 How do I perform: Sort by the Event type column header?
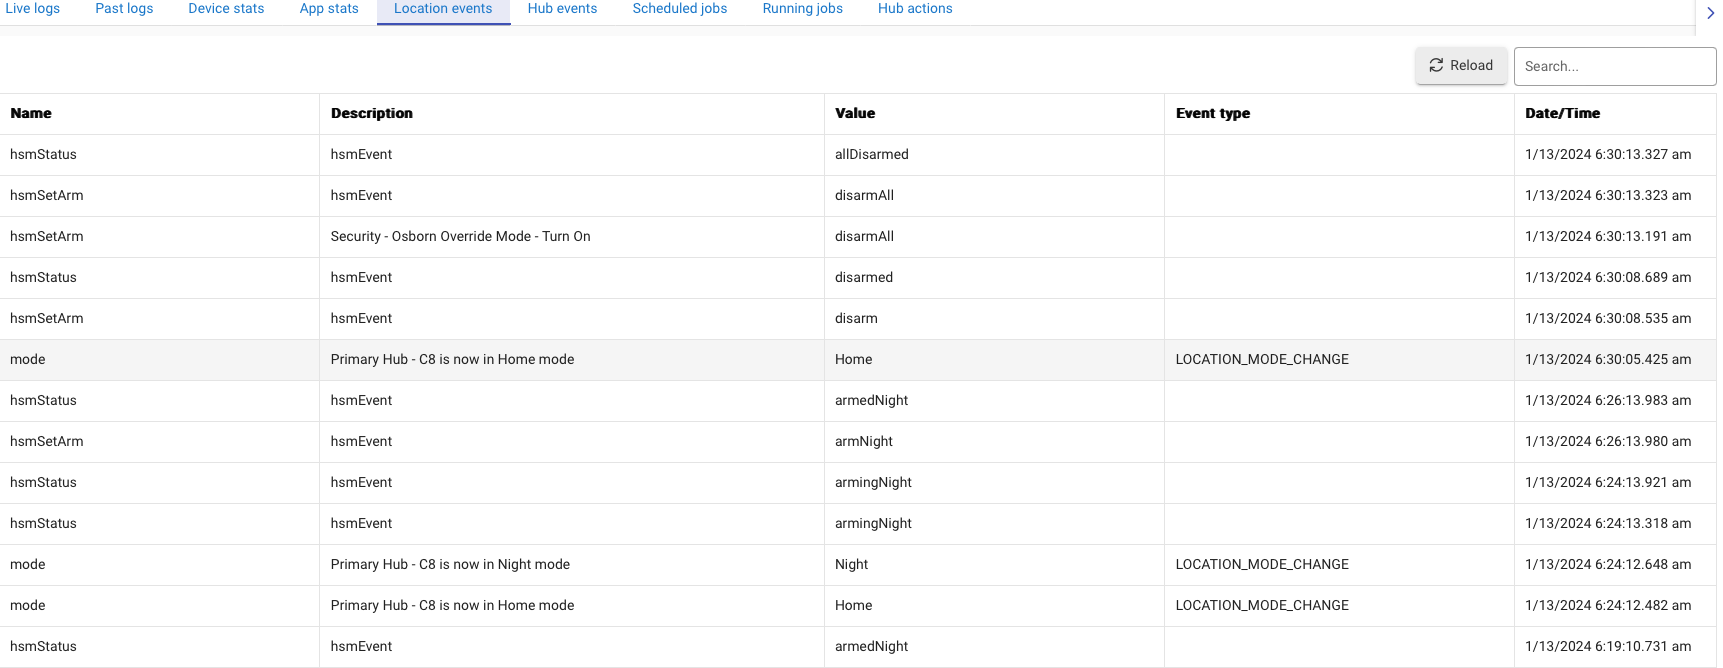1212,114
